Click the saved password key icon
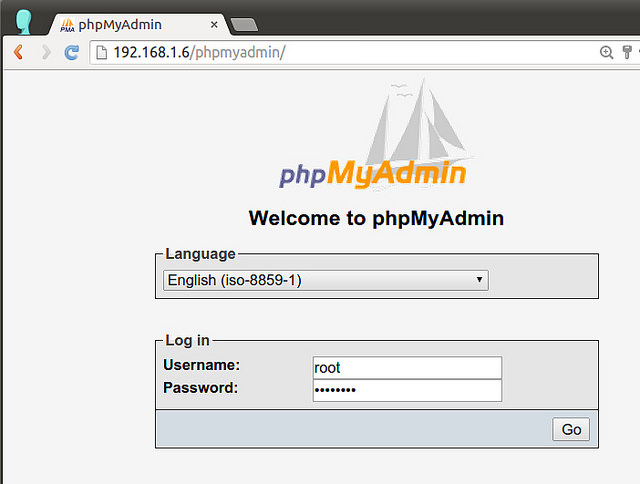Screen dimensions: 640x484 [x=628, y=52]
